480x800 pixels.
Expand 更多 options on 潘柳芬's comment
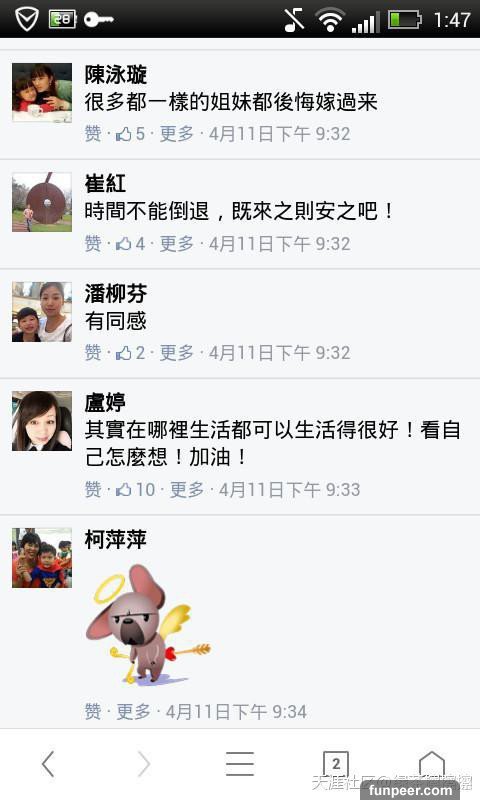coord(176,353)
